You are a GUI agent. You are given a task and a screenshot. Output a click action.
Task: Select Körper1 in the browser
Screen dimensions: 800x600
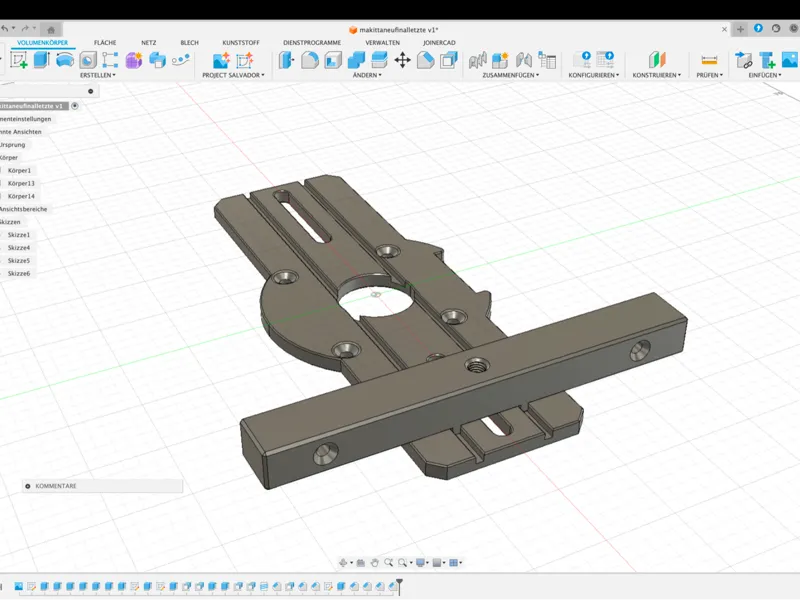(x=19, y=170)
